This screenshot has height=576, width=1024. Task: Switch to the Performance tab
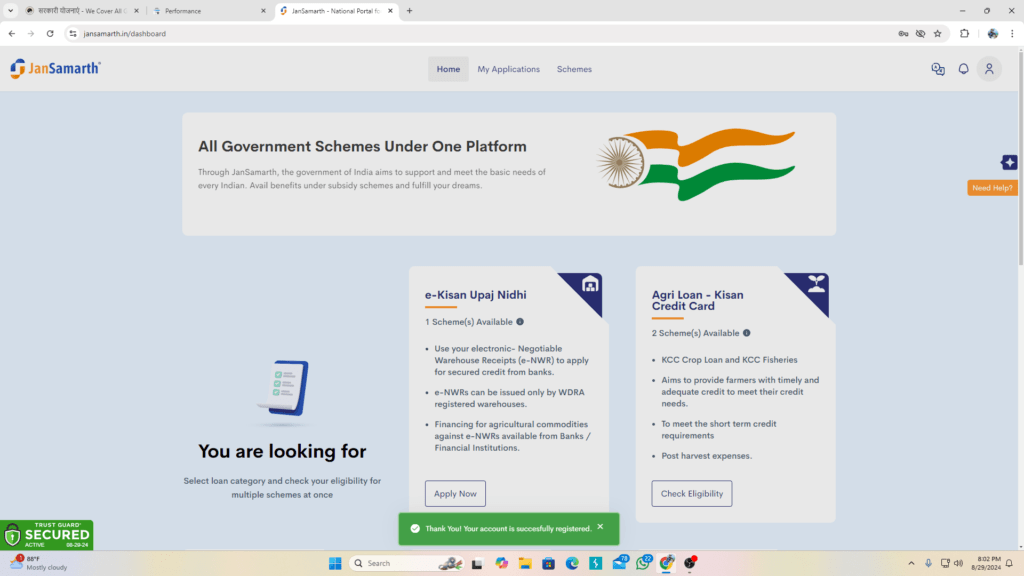209,11
